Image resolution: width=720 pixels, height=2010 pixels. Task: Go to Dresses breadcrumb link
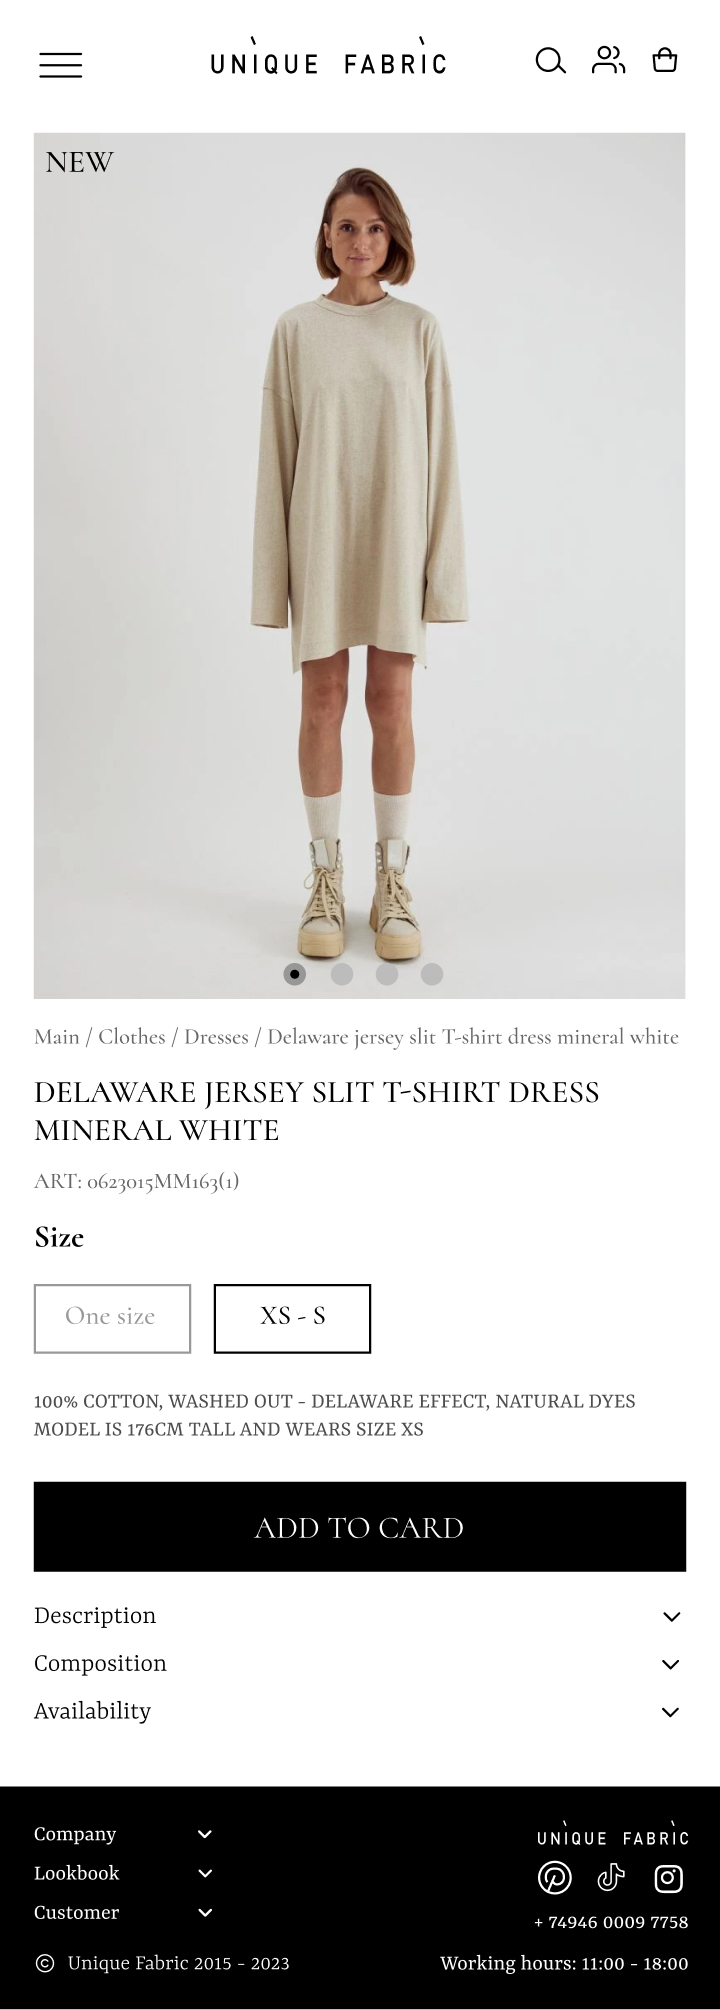click(x=216, y=1037)
